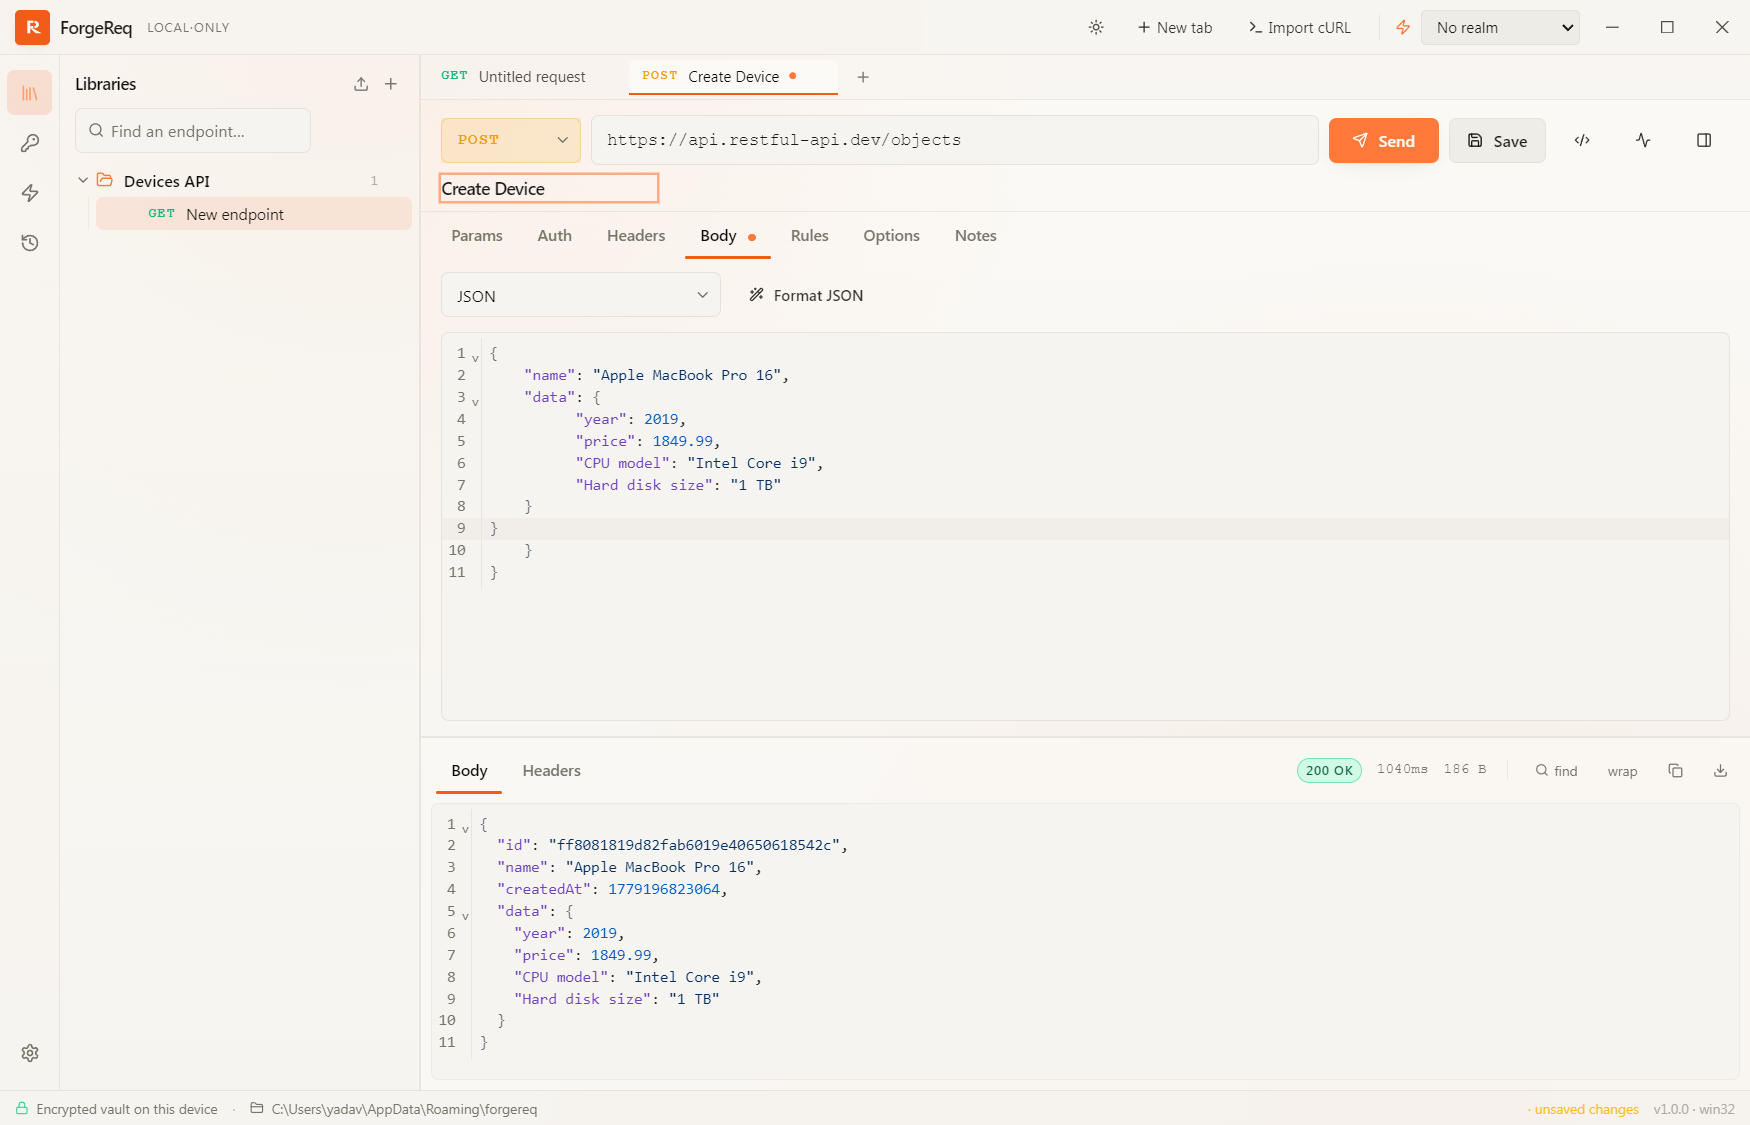
Task: Click the Encrypted vault on this device text
Action: point(127,1109)
